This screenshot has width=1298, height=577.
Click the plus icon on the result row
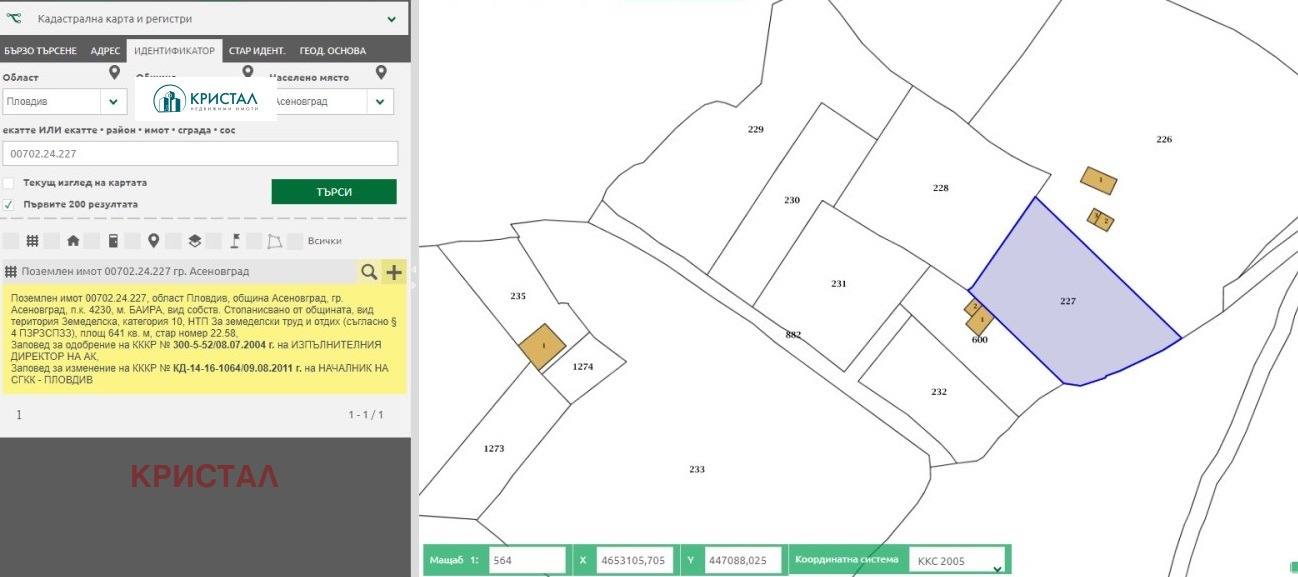coord(394,271)
